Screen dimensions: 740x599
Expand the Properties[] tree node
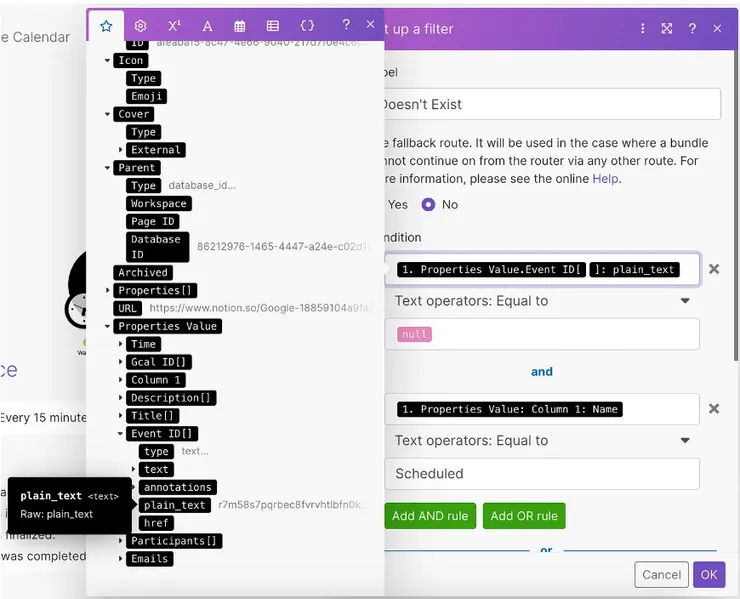(x=107, y=290)
